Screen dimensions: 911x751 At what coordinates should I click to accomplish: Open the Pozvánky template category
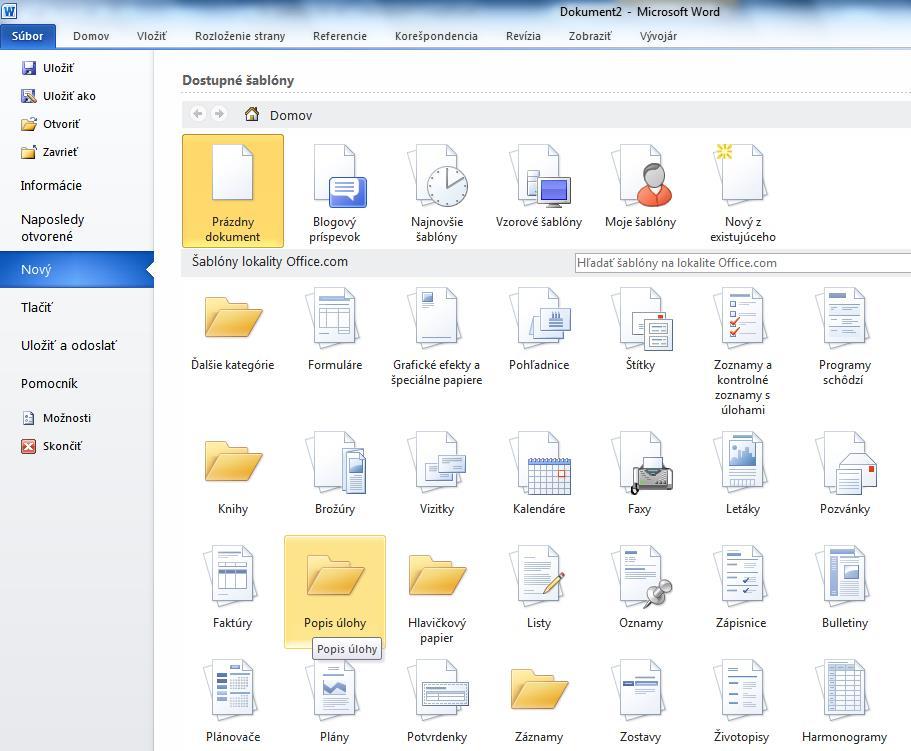point(844,474)
